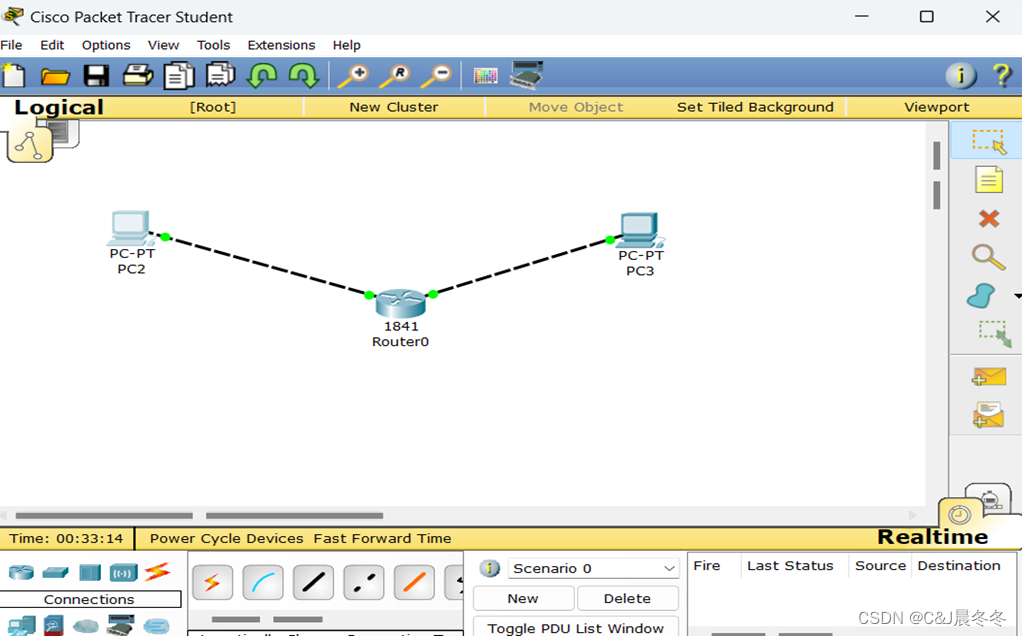Viewport: 1022px width, 636px height.
Task: Switch to Simulation mode stopwatch tab
Action: 989,499
